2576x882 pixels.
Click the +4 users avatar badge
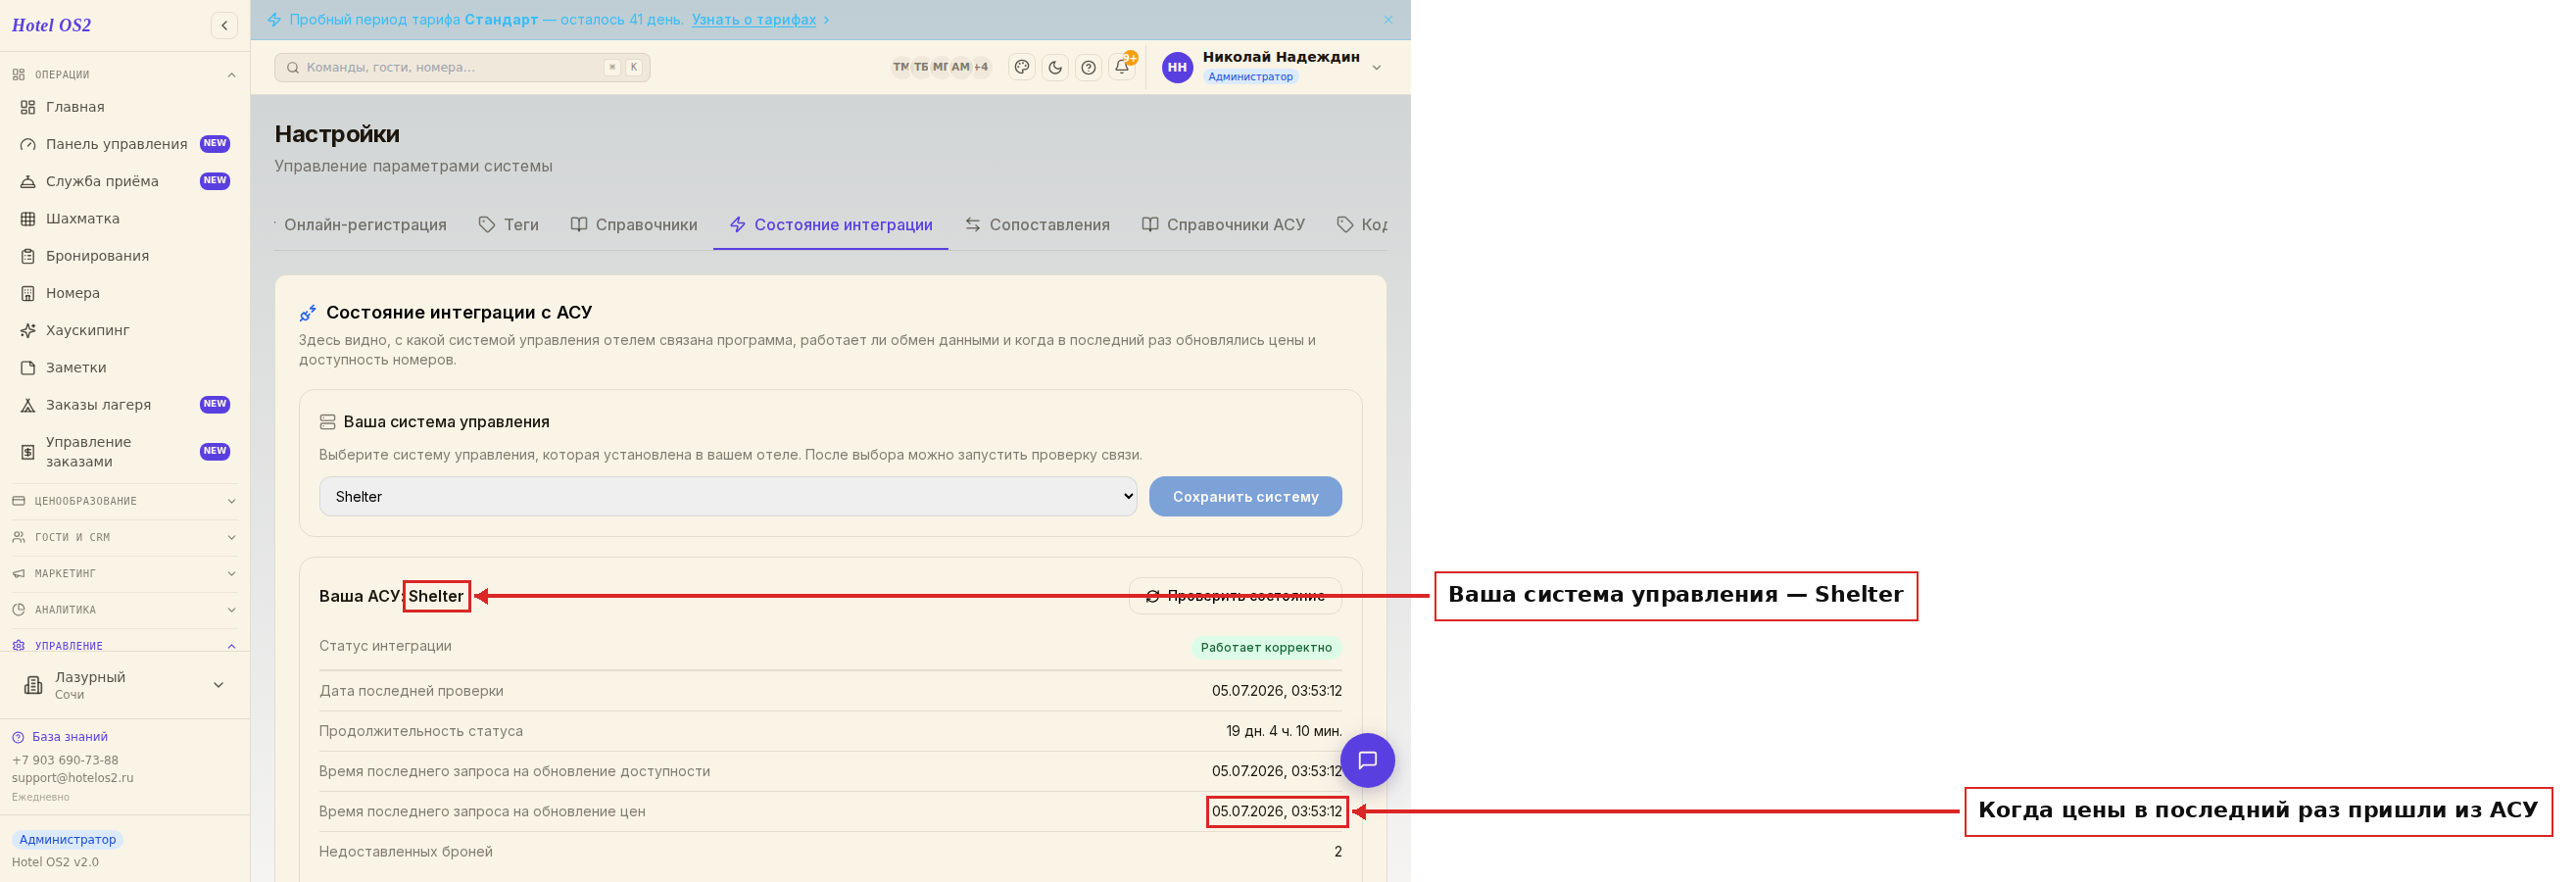pos(981,67)
